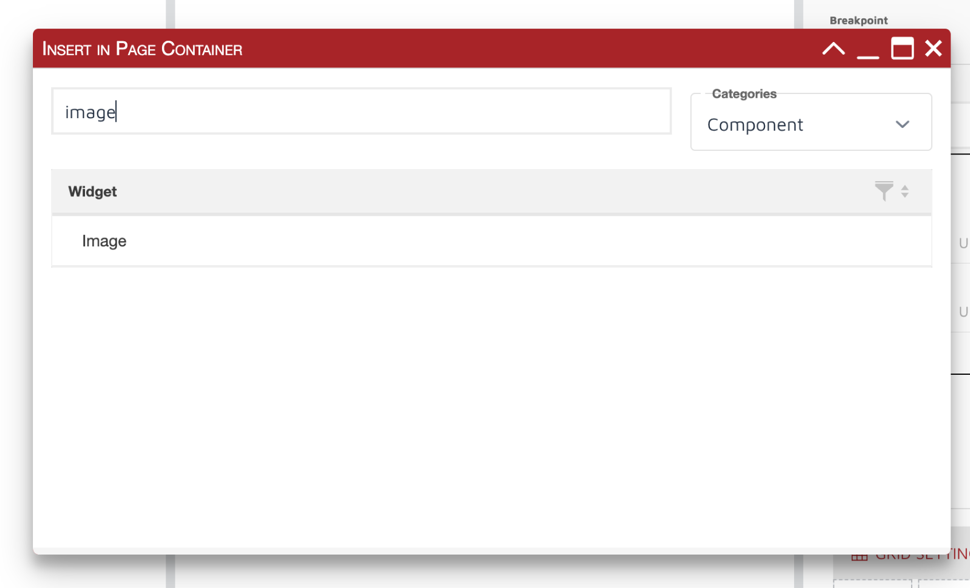This screenshot has height=588, width=970.
Task: Click the sort arrows icon beside the filter
Action: point(905,191)
